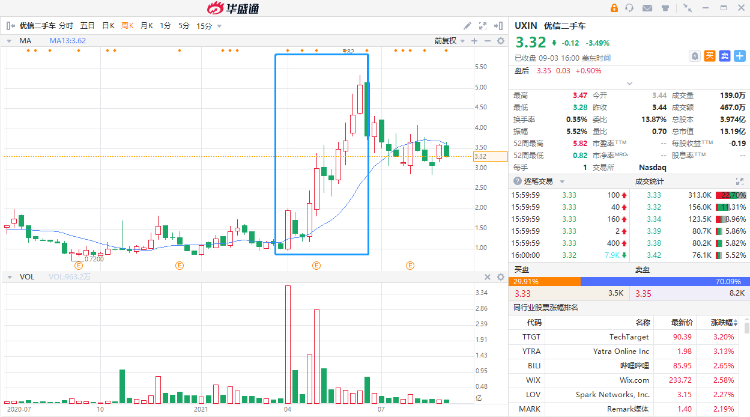Click earnings E marker after 07
This screenshot has height=417, width=750.
[410, 265]
